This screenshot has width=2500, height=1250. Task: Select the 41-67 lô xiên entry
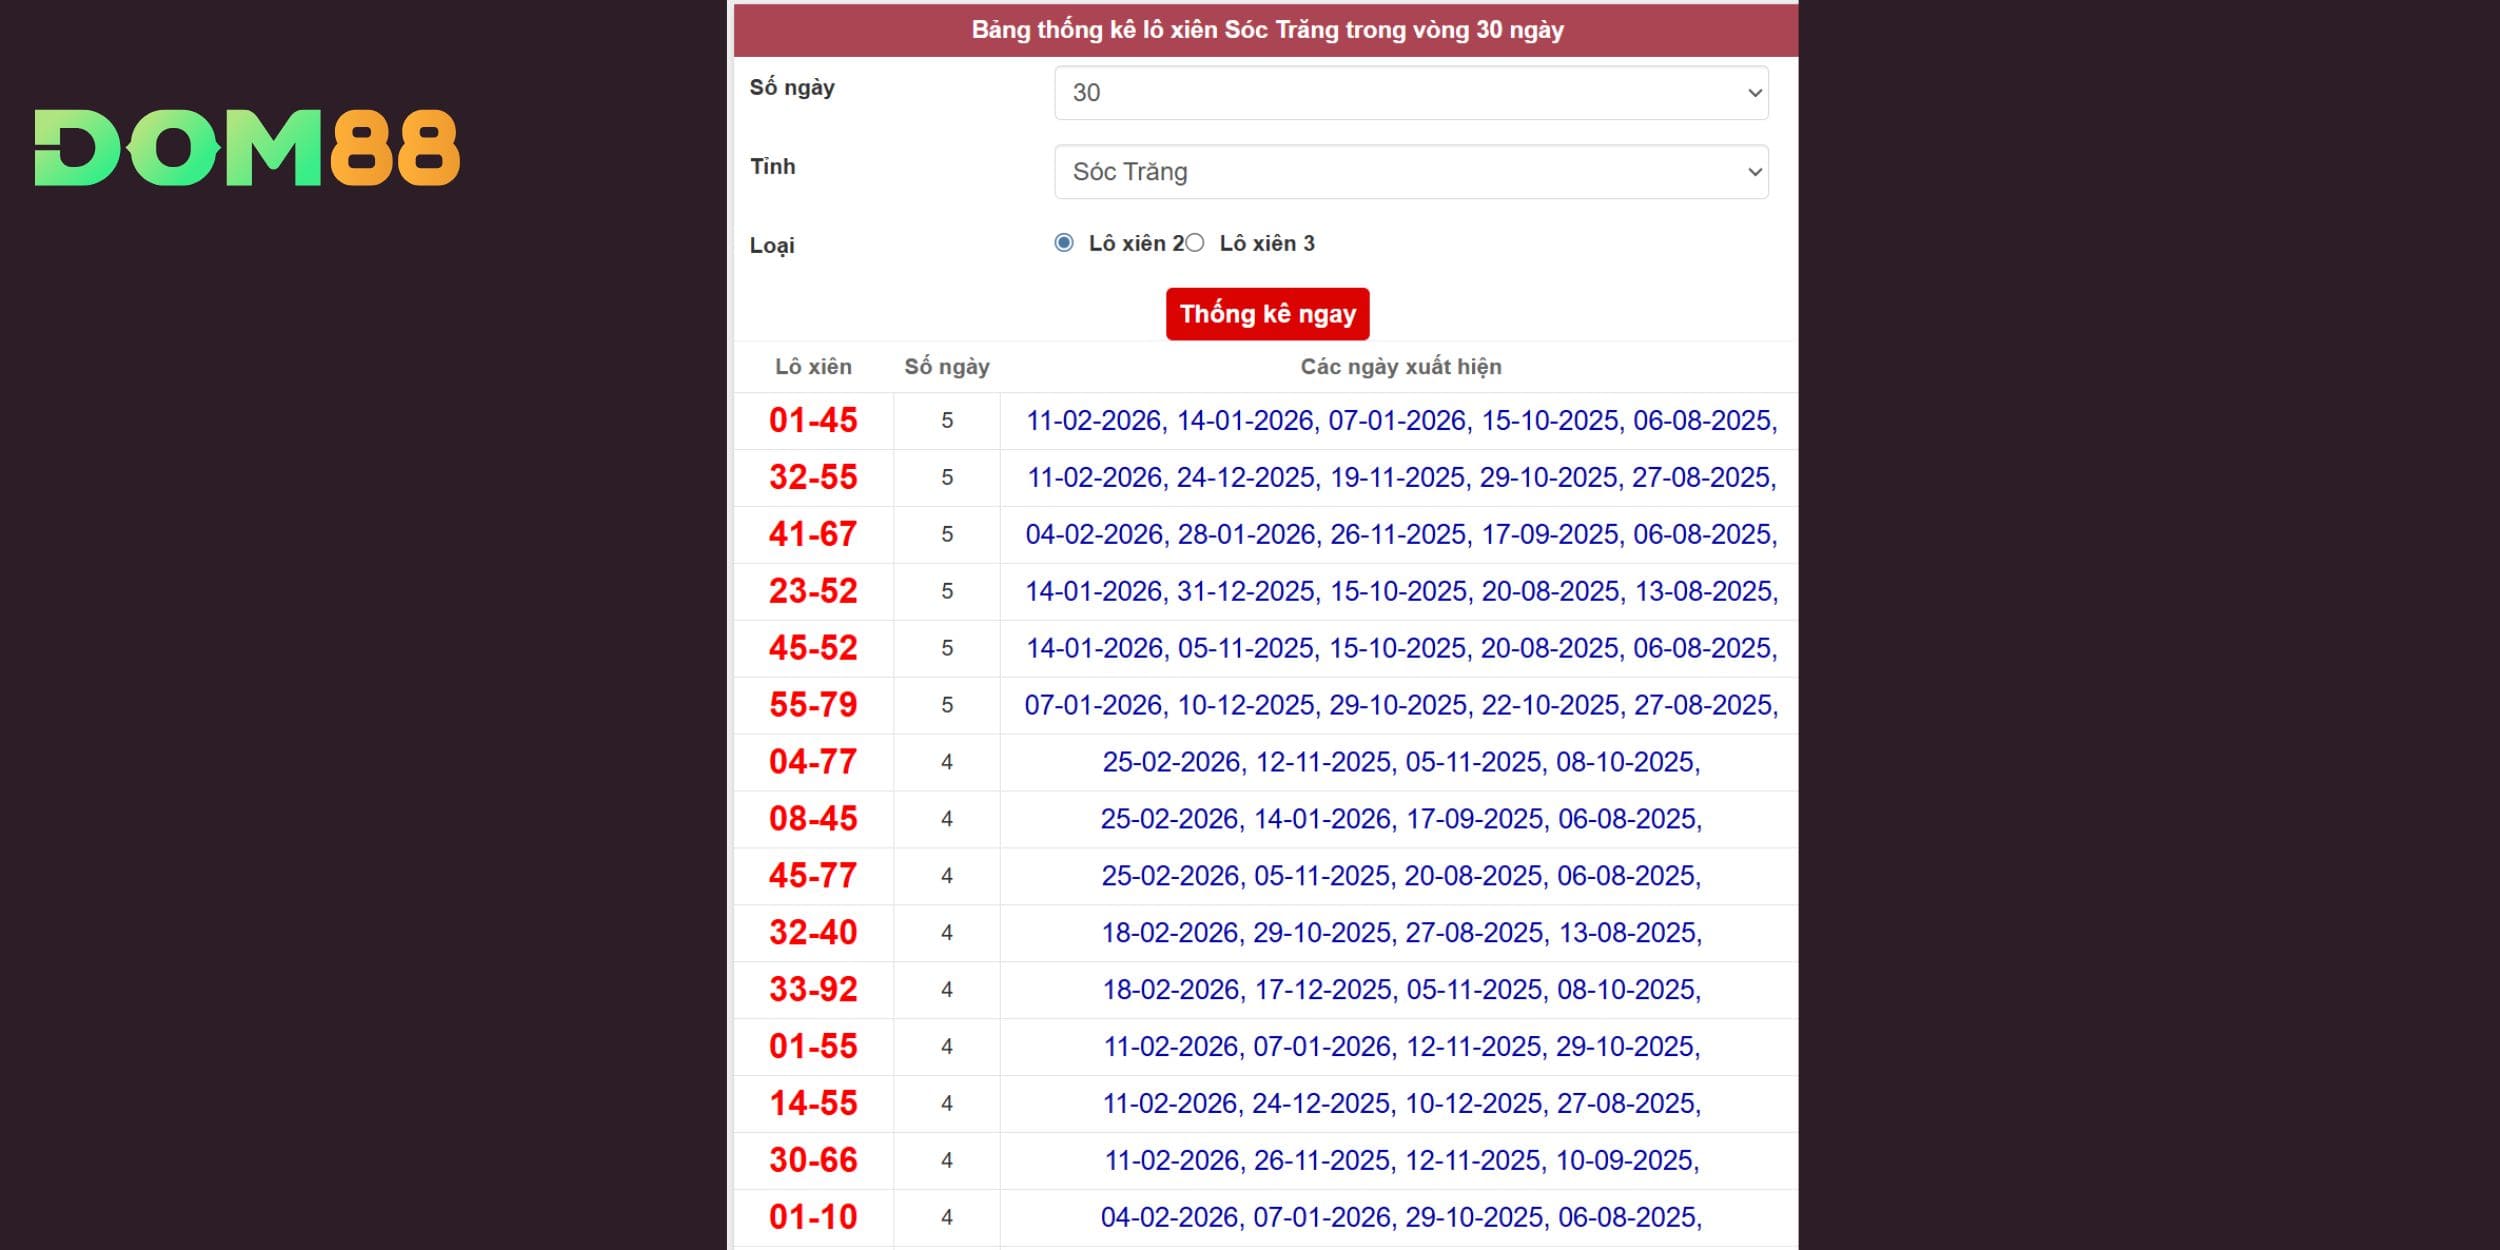(813, 534)
